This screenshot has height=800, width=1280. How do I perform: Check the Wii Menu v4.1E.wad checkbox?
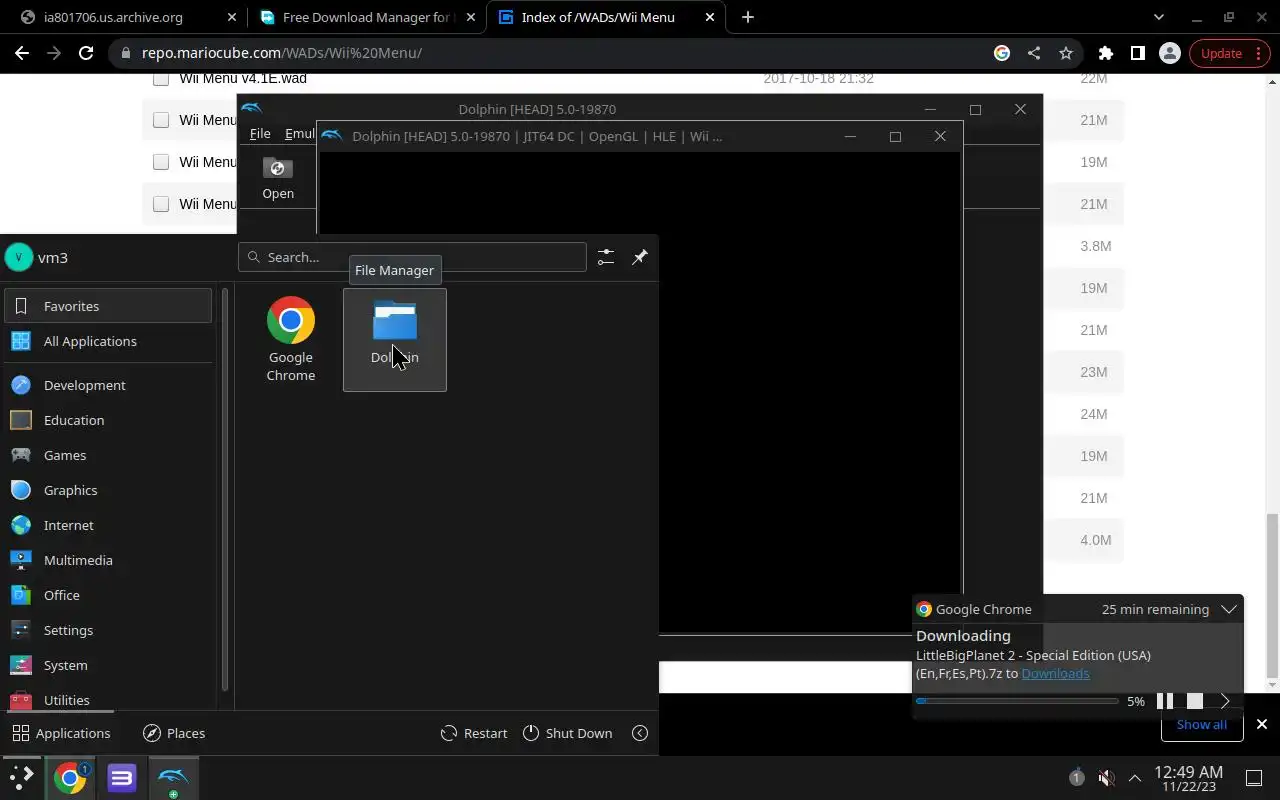pyautogui.click(x=161, y=79)
